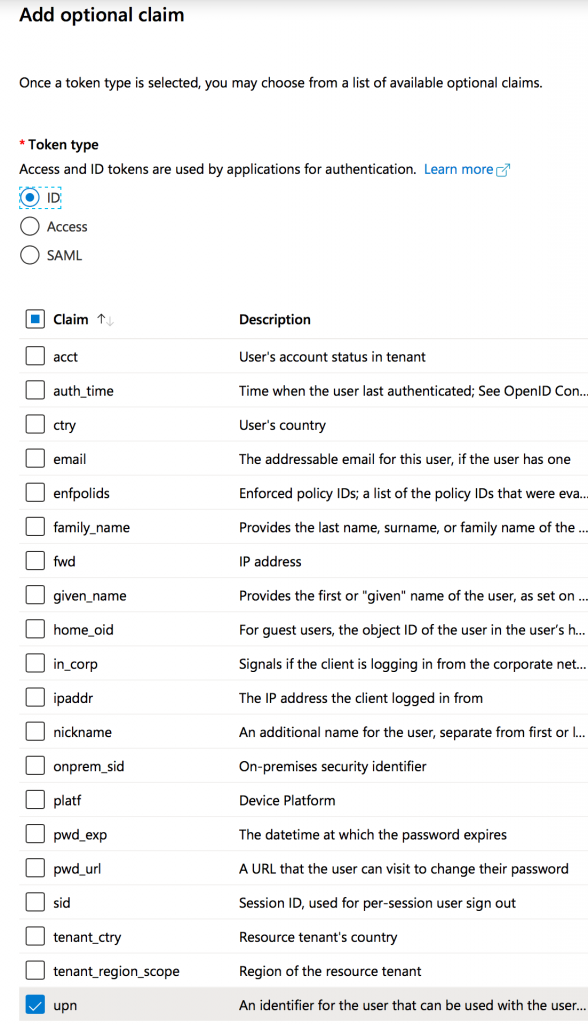This screenshot has width=588, height=1024.
Task: Select the ID token type radio button
Action: (x=29, y=197)
